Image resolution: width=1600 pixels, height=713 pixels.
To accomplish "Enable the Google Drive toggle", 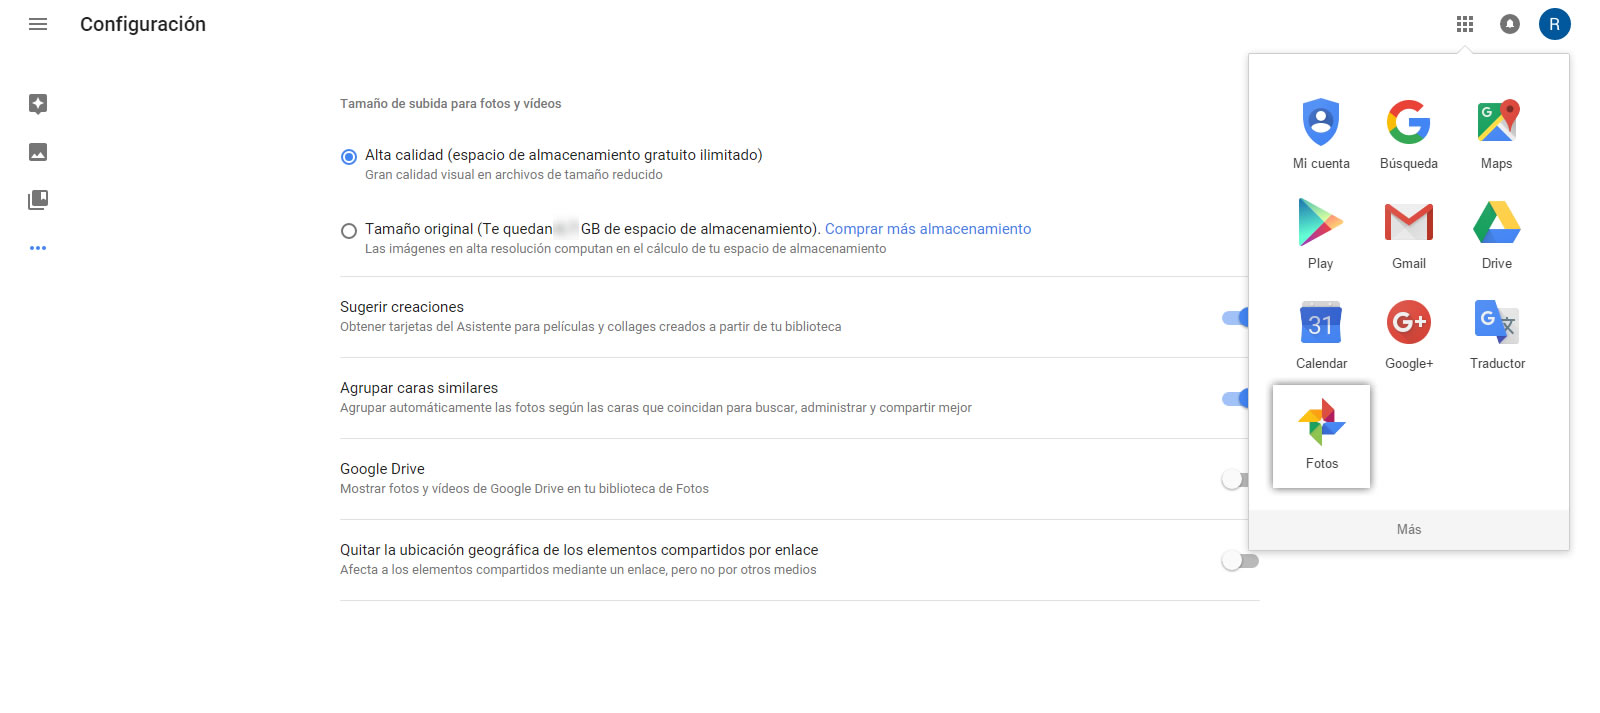I will point(1239,480).
